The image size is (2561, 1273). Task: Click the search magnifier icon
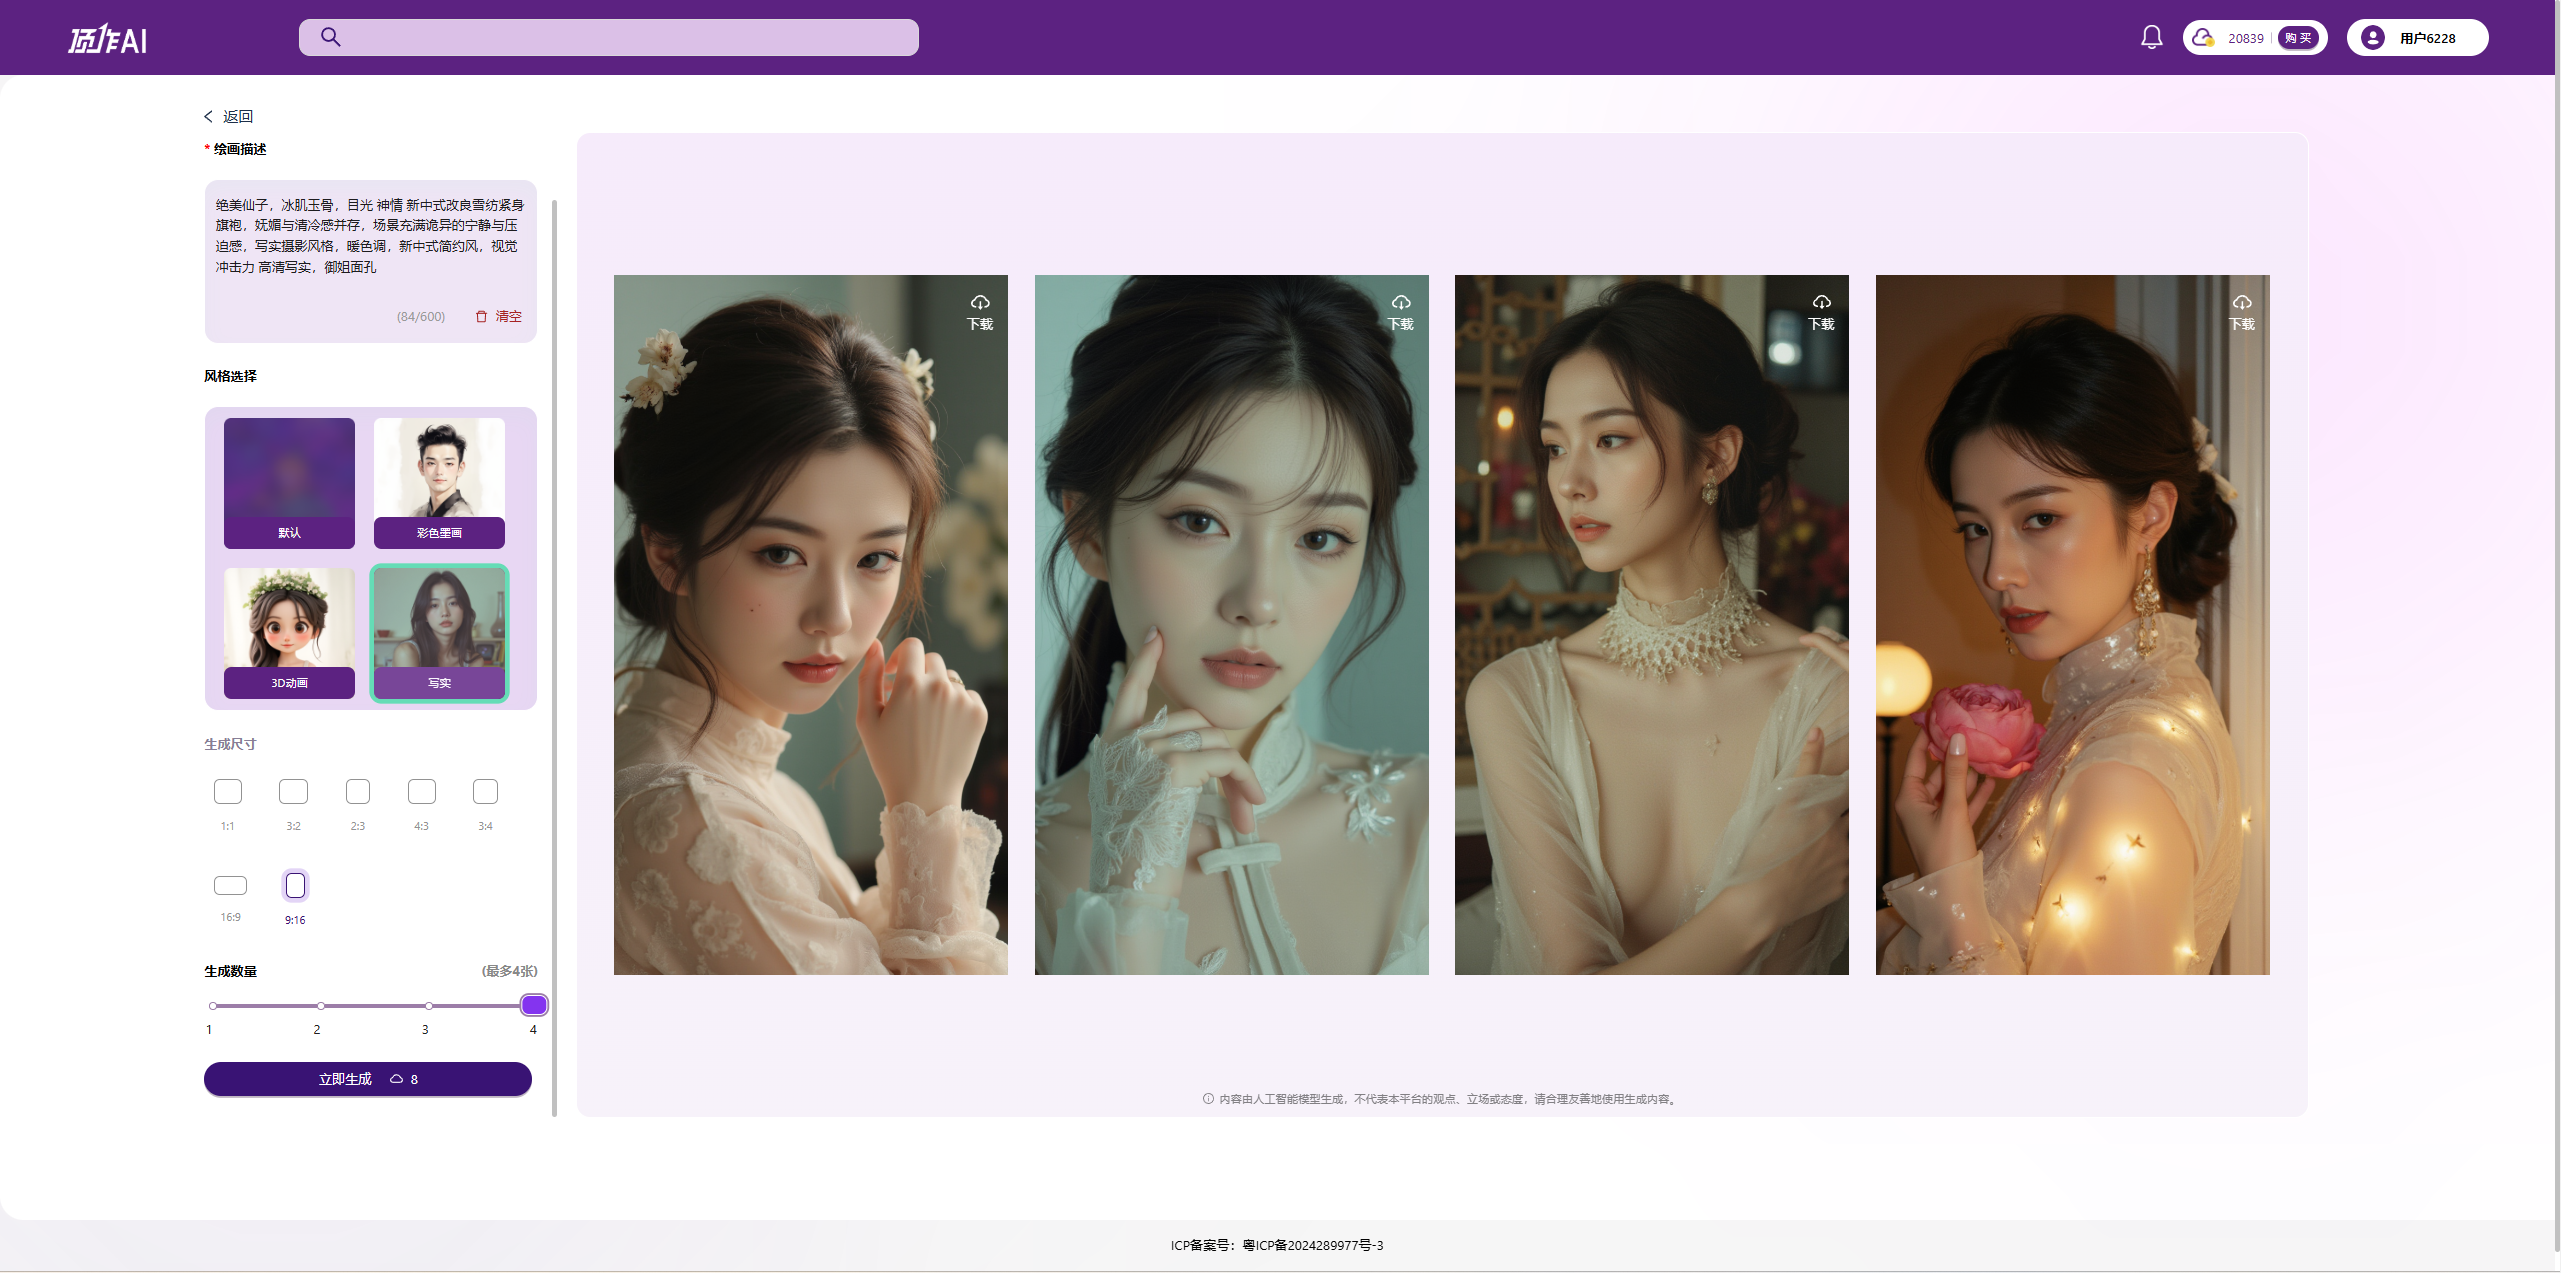[331, 37]
